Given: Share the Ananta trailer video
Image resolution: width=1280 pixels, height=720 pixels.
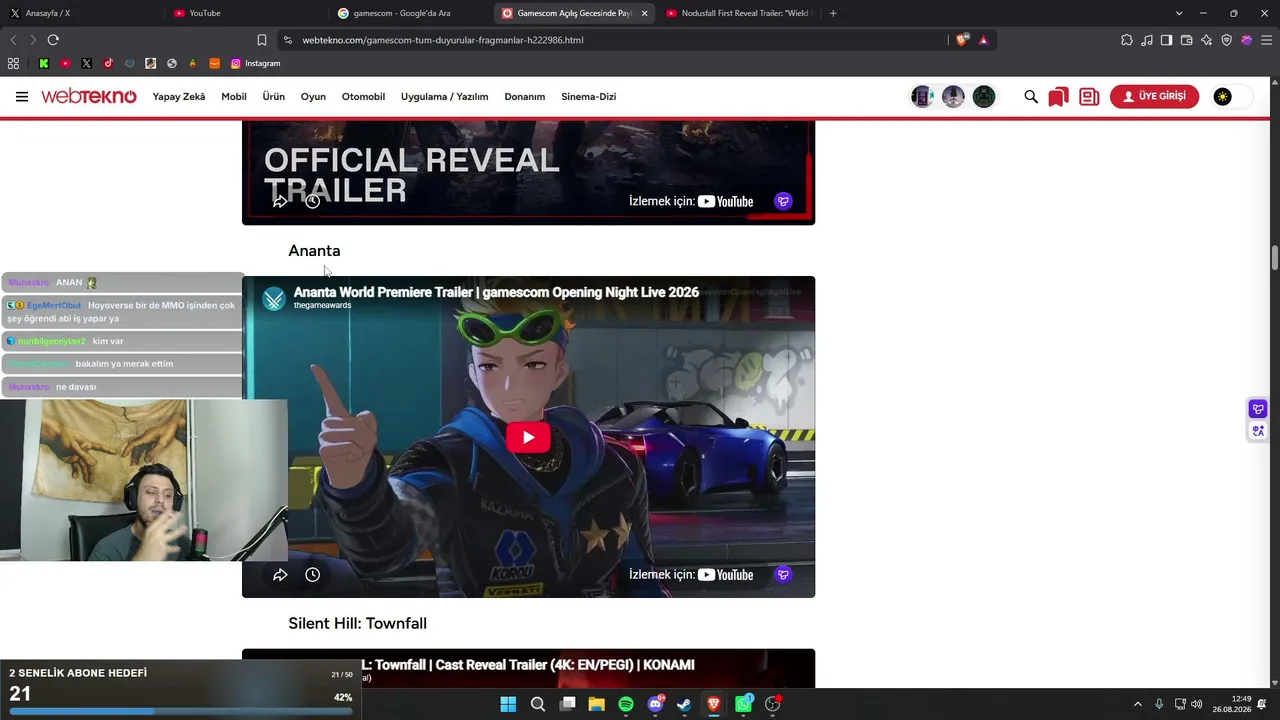Looking at the screenshot, I should pyautogui.click(x=280, y=575).
